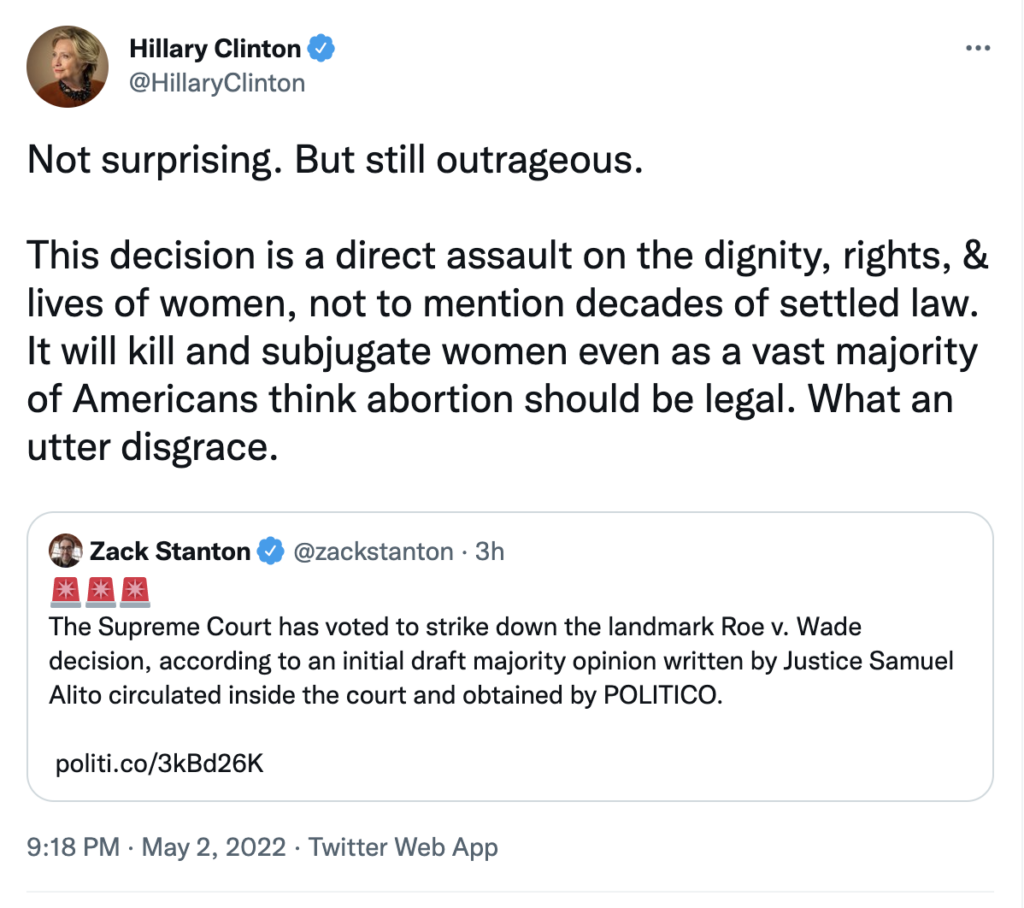The height and width of the screenshot is (908, 1024).
Task: Click the 3h timestamp on quoted tweet
Action: coord(490,551)
